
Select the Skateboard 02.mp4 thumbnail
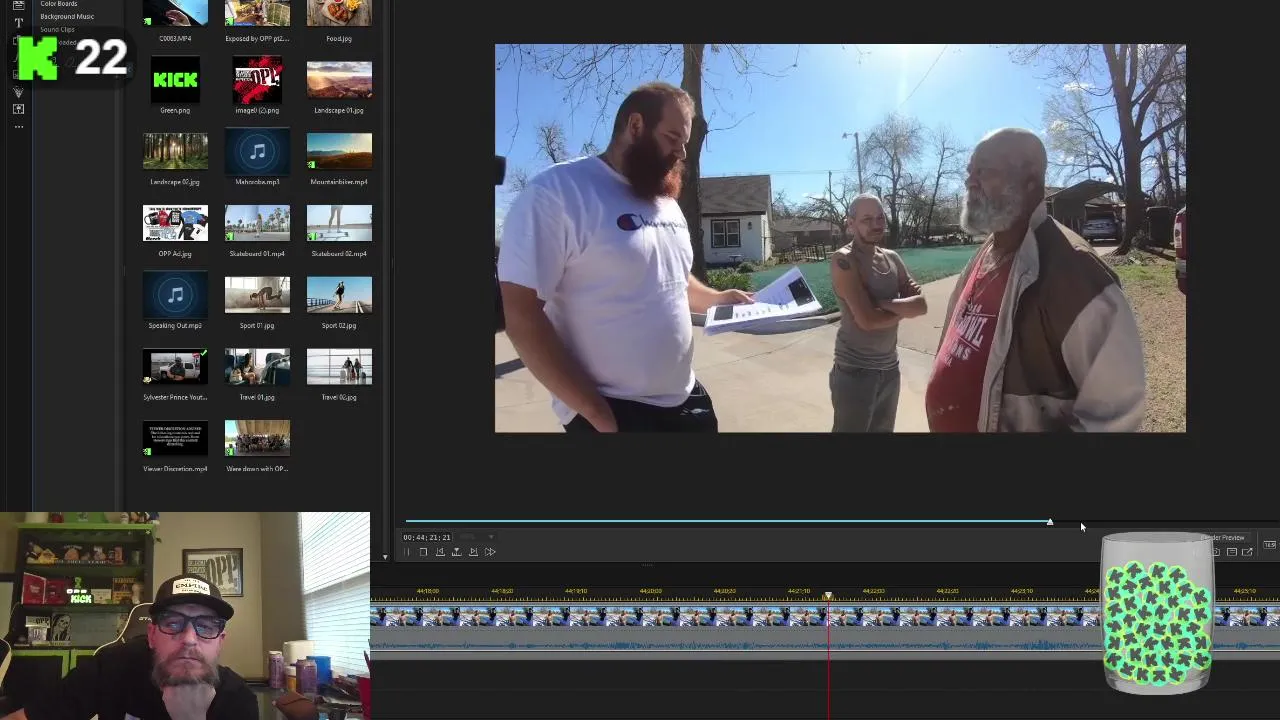click(339, 223)
